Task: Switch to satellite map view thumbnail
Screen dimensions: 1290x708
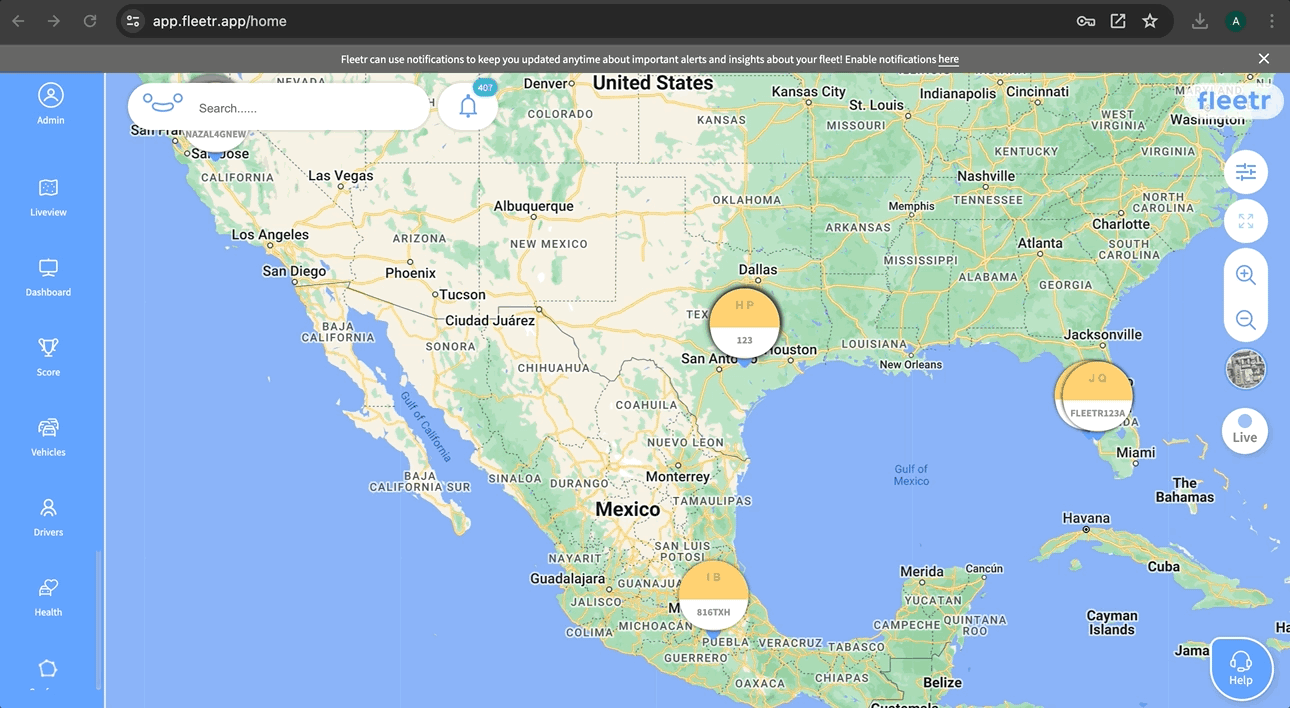Action: click(x=1246, y=369)
